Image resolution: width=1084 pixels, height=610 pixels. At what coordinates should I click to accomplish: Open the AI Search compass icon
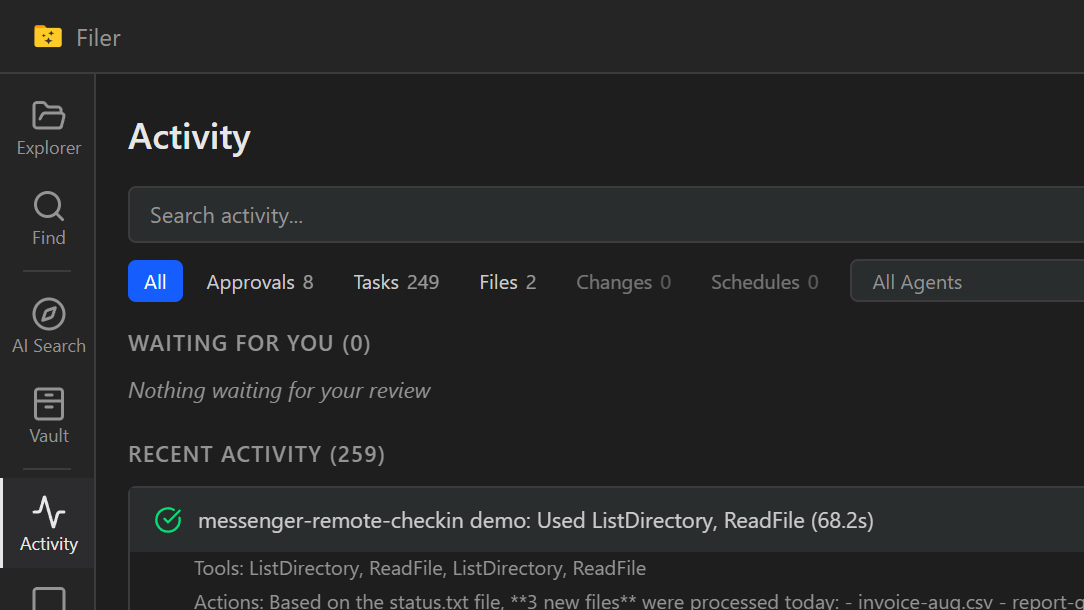pos(48,314)
